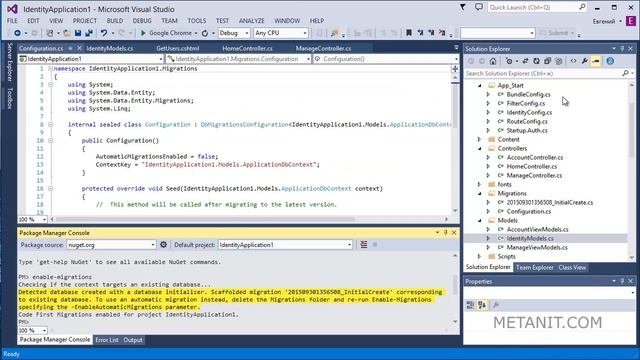Click the Open File folder icon in the toolbar
The height and width of the screenshot is (360, 640).
[x=67, y=33]
